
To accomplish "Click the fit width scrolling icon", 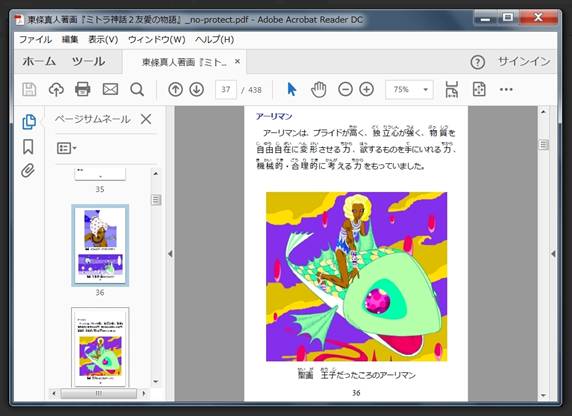I will (x=452, y=89).
